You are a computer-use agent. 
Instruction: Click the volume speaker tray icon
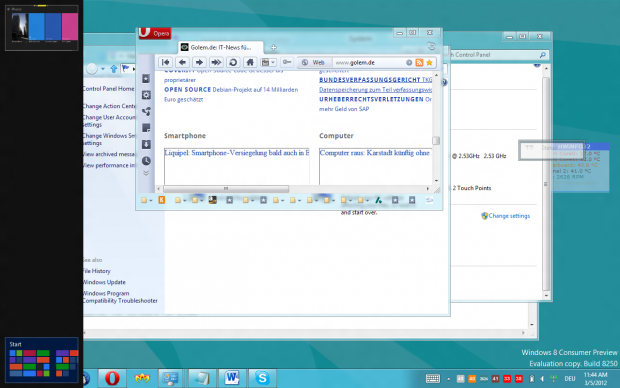click(542, 379)
